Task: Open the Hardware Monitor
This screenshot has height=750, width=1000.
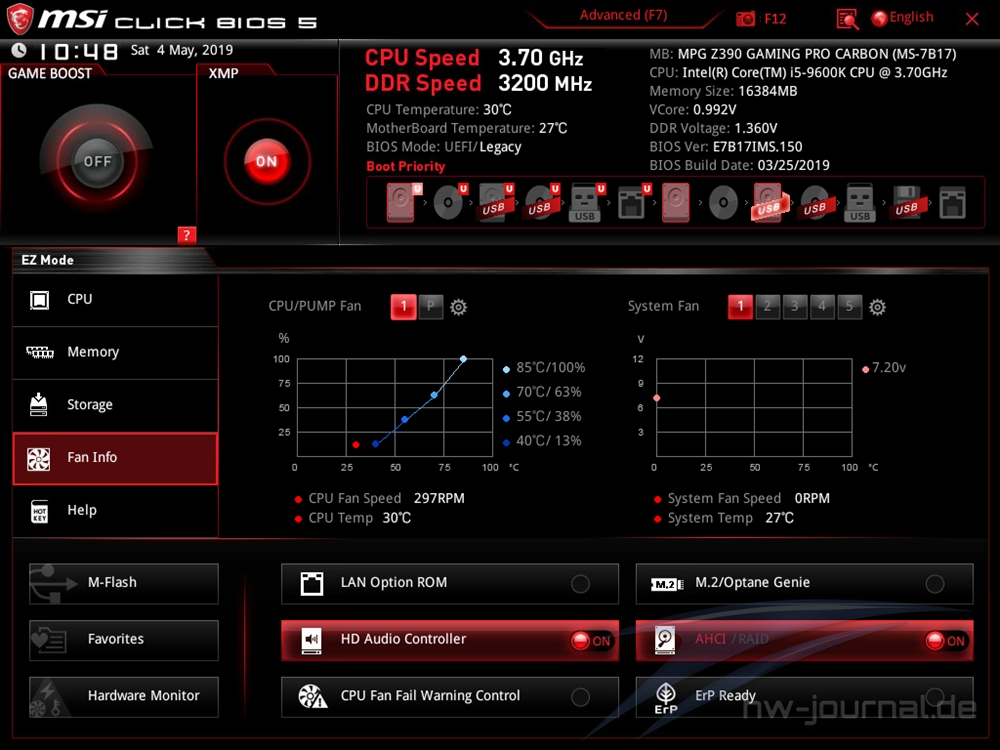Action: pyautogui.click(x=124, y=696)
